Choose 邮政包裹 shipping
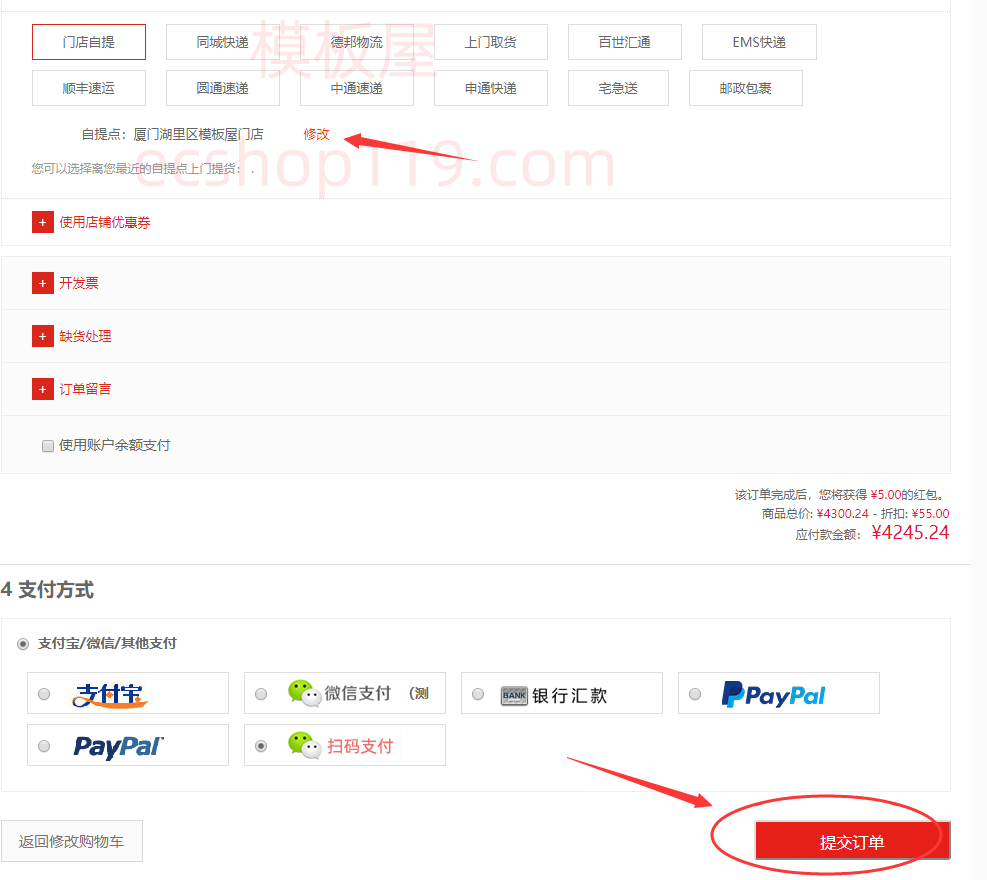987x880 pixels. [746, 88]
